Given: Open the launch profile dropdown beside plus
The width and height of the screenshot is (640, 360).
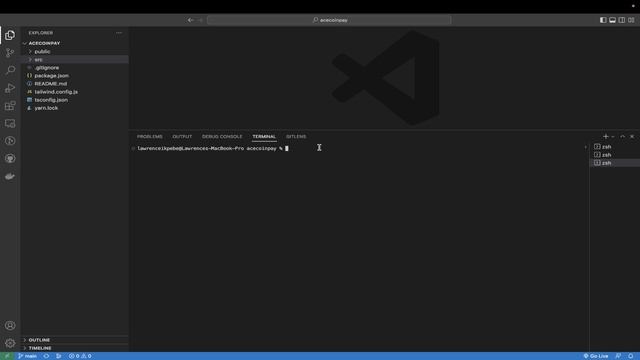Looking at the screenshot, I should coord(613,136).
